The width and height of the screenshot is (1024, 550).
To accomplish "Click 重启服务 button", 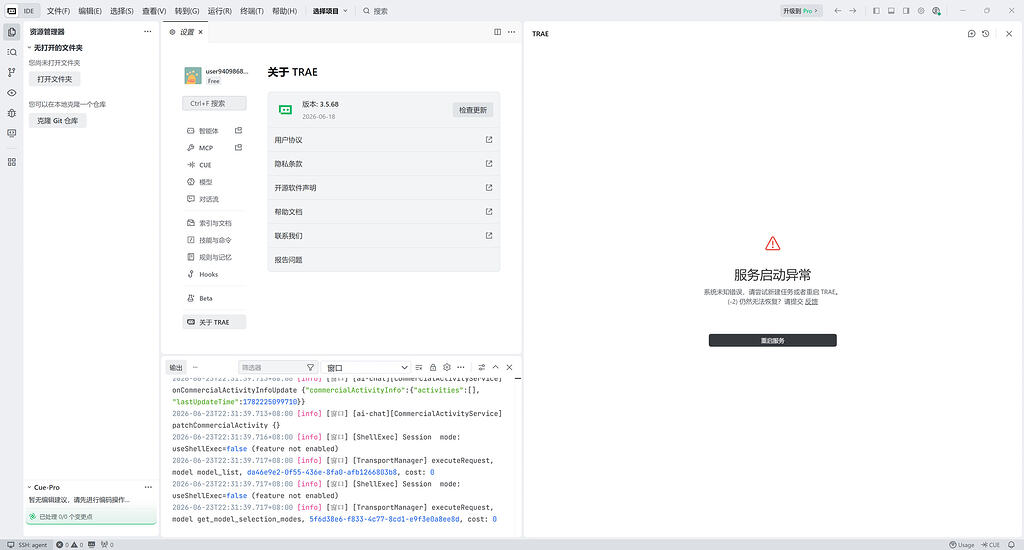I will point(773,340).
